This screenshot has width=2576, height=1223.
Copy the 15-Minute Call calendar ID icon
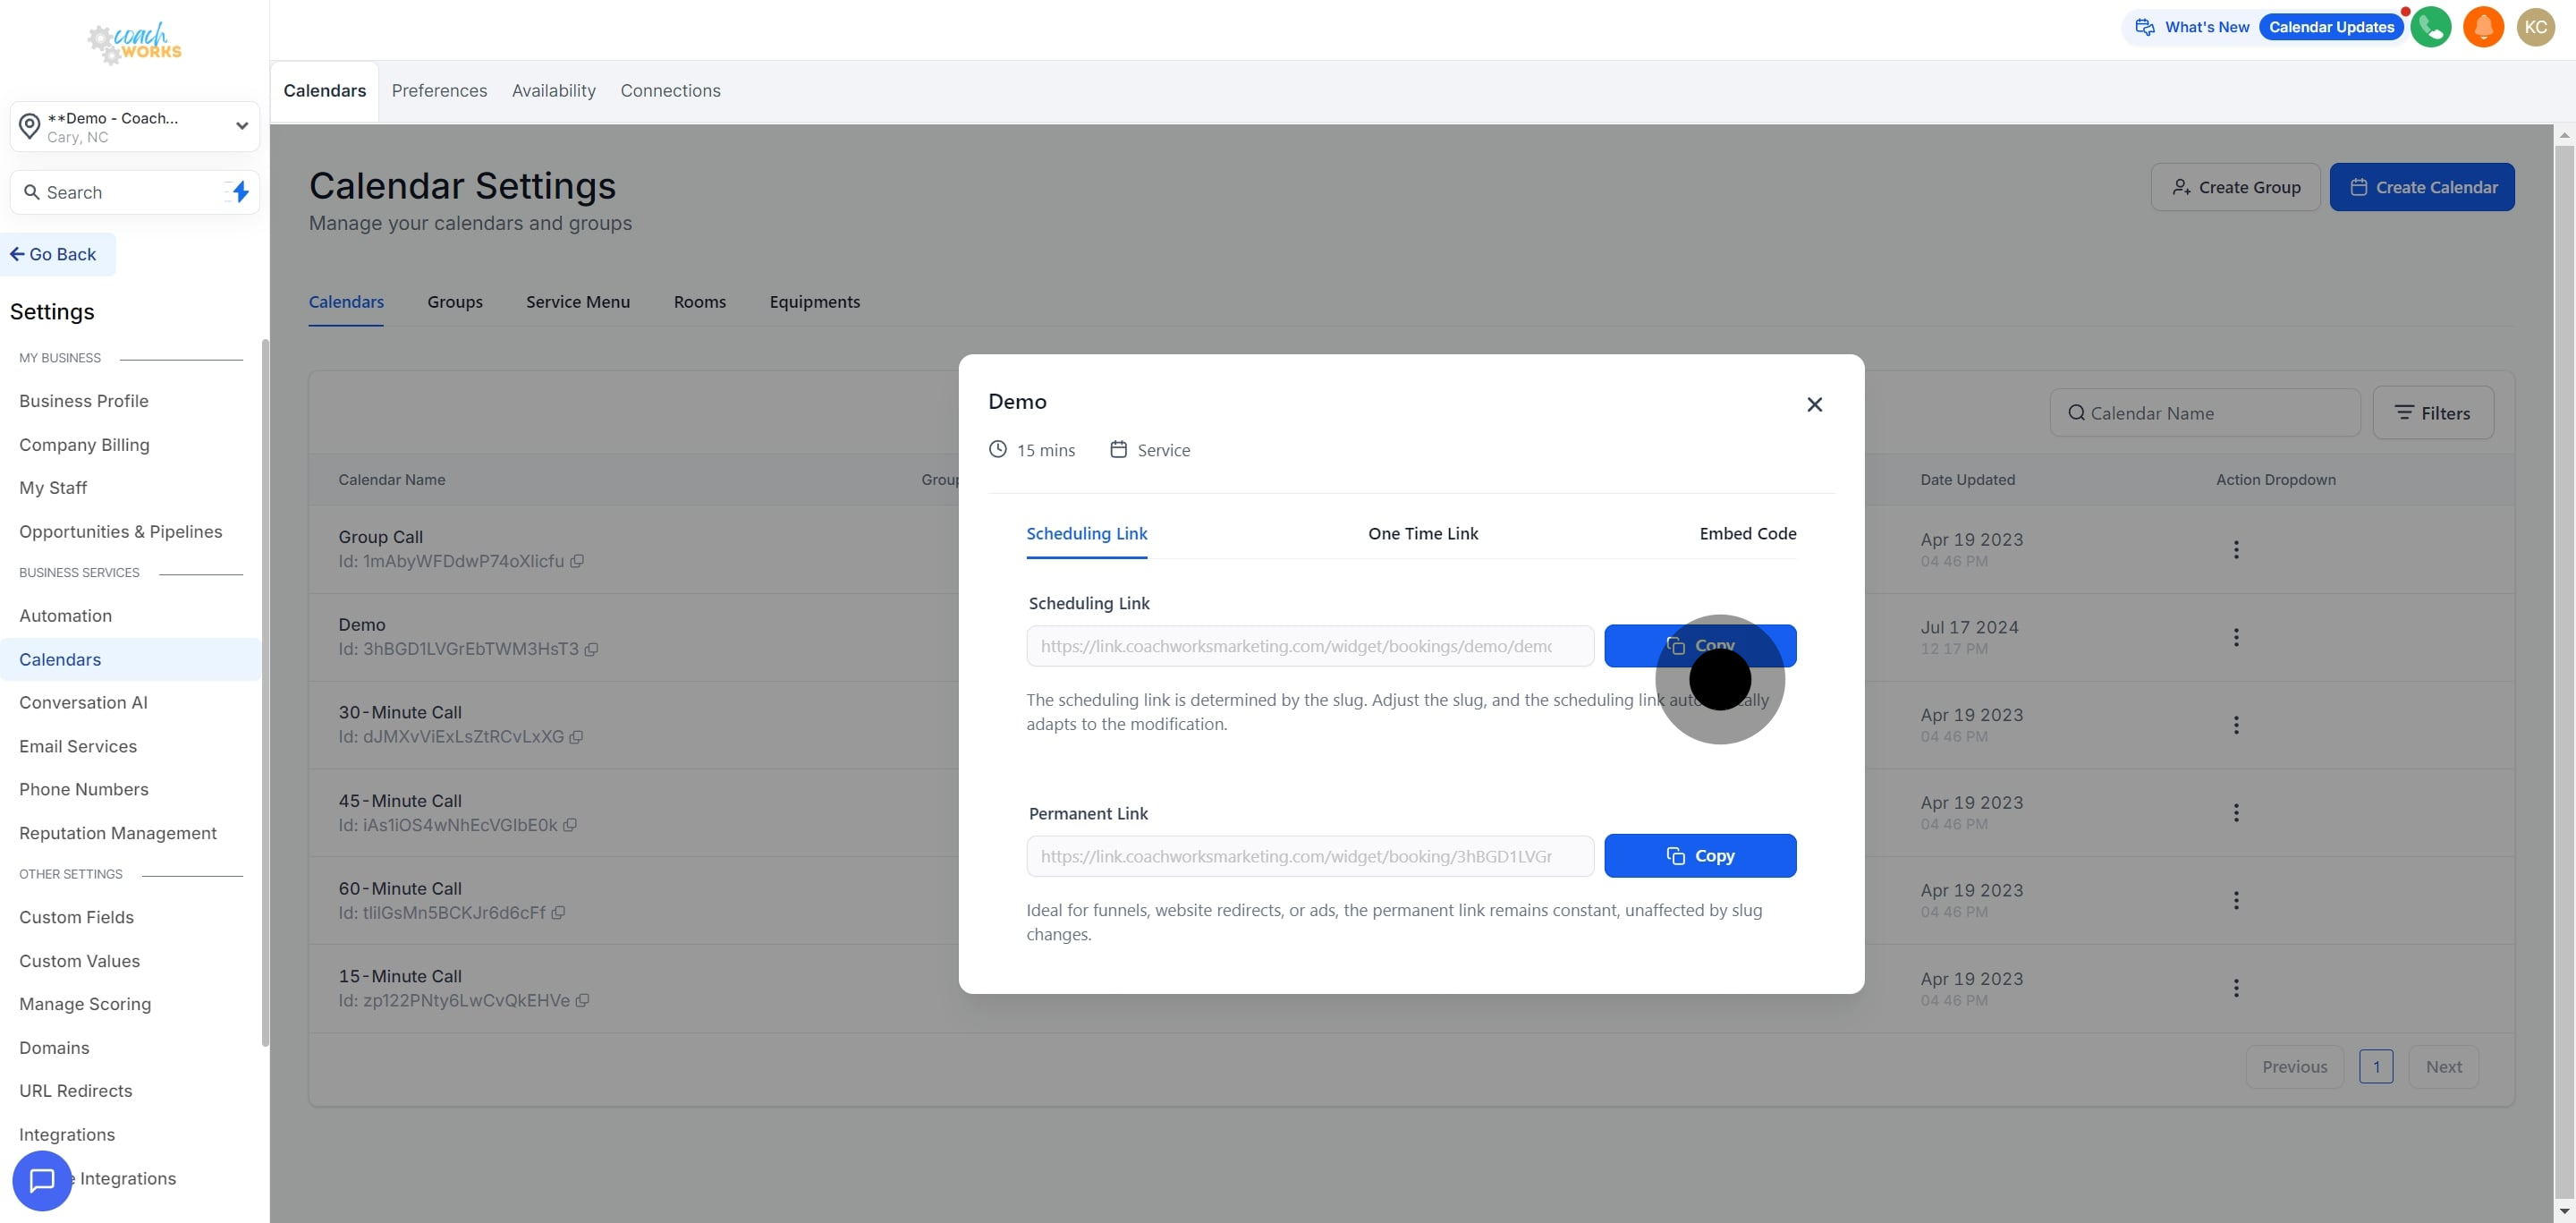[582, 1001]
